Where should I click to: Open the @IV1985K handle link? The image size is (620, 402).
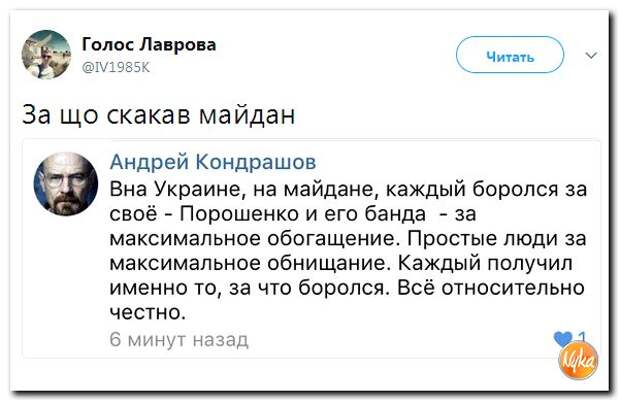click(116, 68)
